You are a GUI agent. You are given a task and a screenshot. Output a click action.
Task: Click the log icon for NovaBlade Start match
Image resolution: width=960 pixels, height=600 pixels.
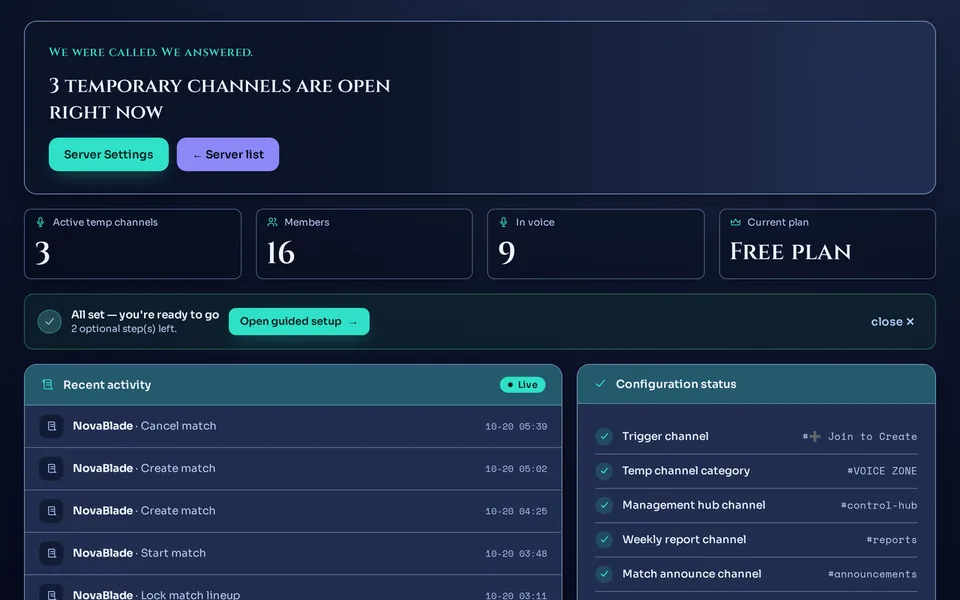pos(52,553)
